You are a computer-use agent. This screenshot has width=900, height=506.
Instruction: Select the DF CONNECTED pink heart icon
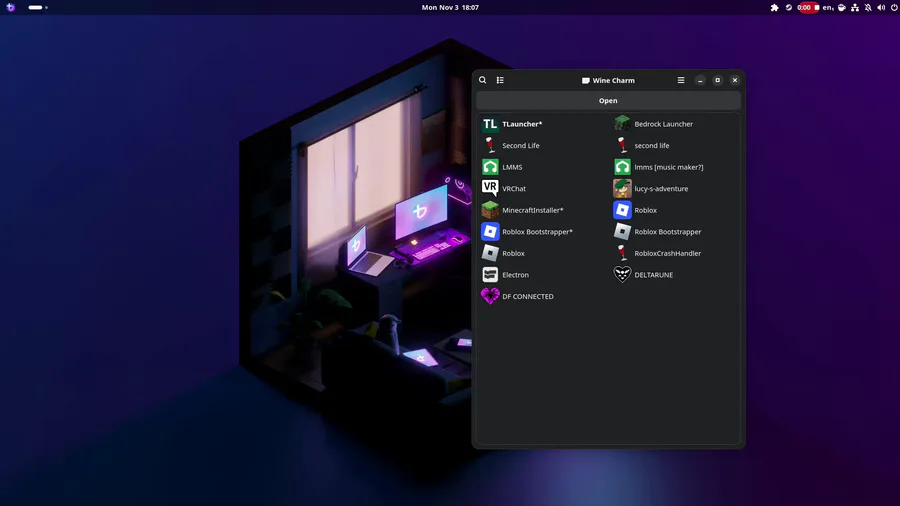tap(490, 296)
